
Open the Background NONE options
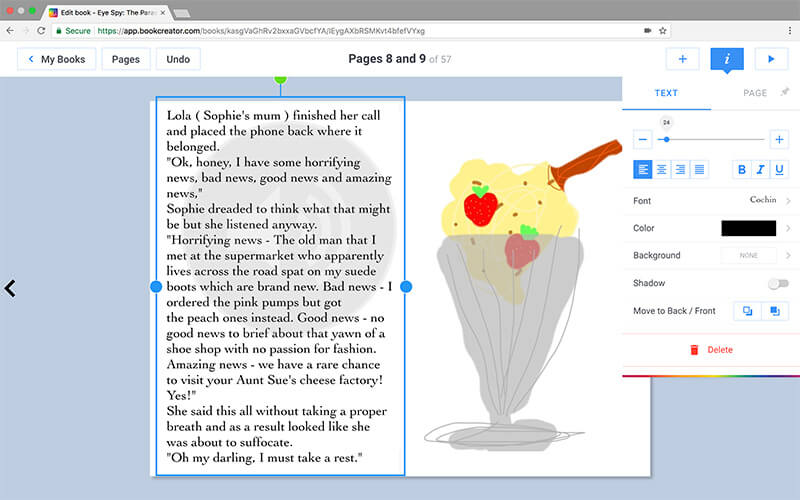point(749,256)
